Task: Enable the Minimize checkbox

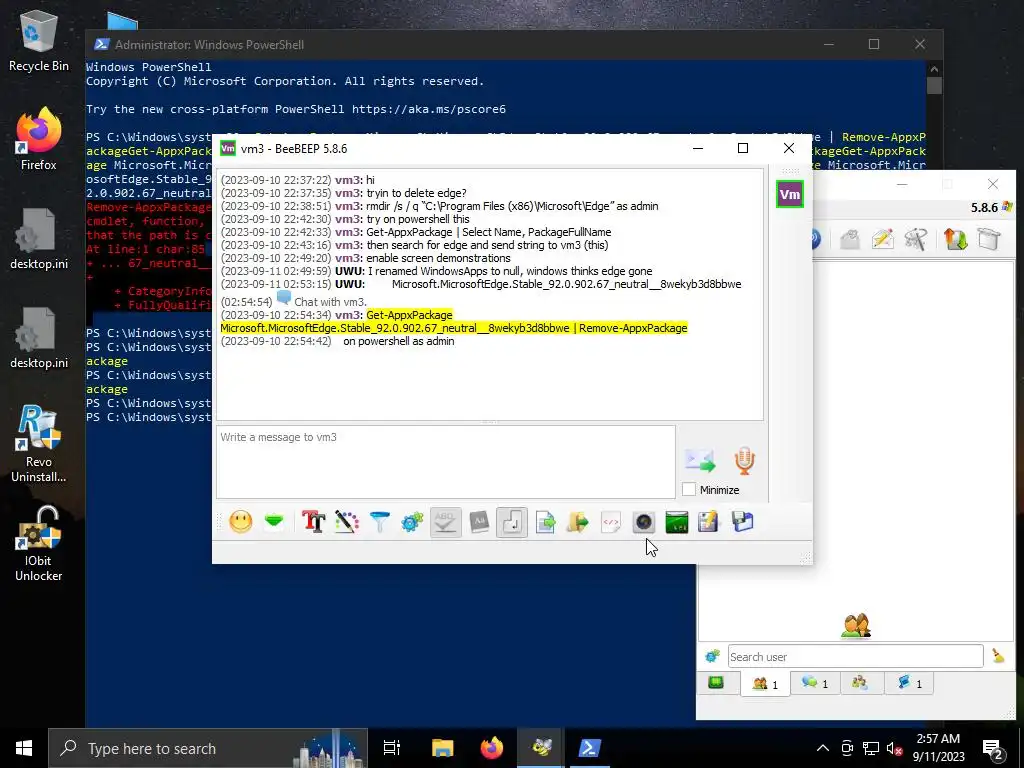Action: (689, 489)
